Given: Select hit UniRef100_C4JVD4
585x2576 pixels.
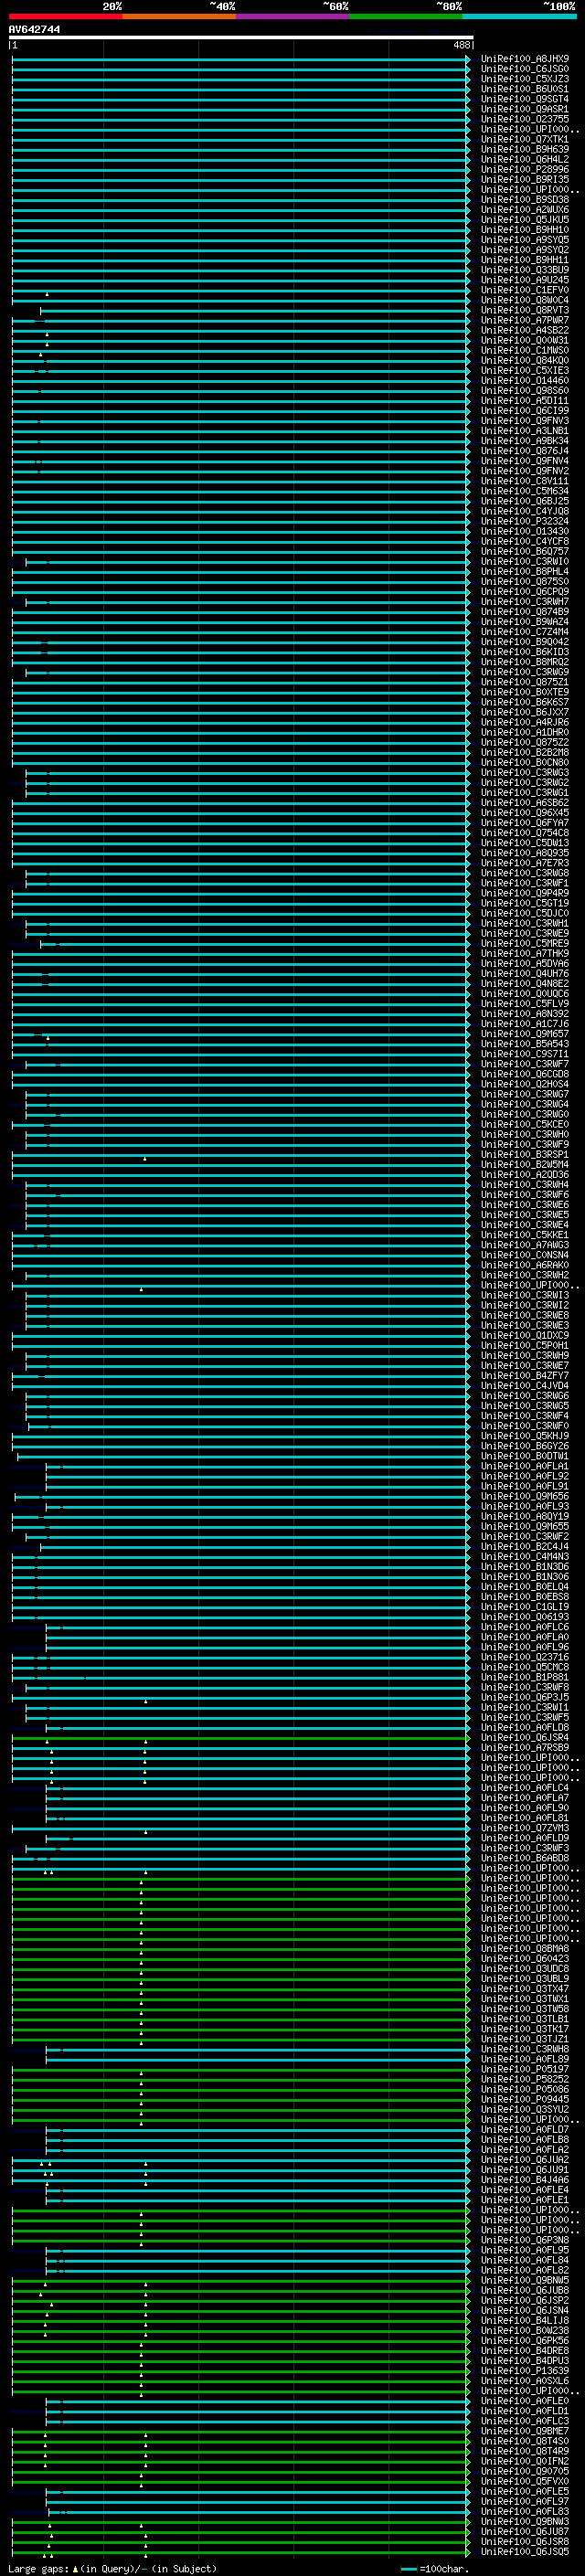Looking at the screenshot, I should pyautogui.click(x=525, y=1385).
